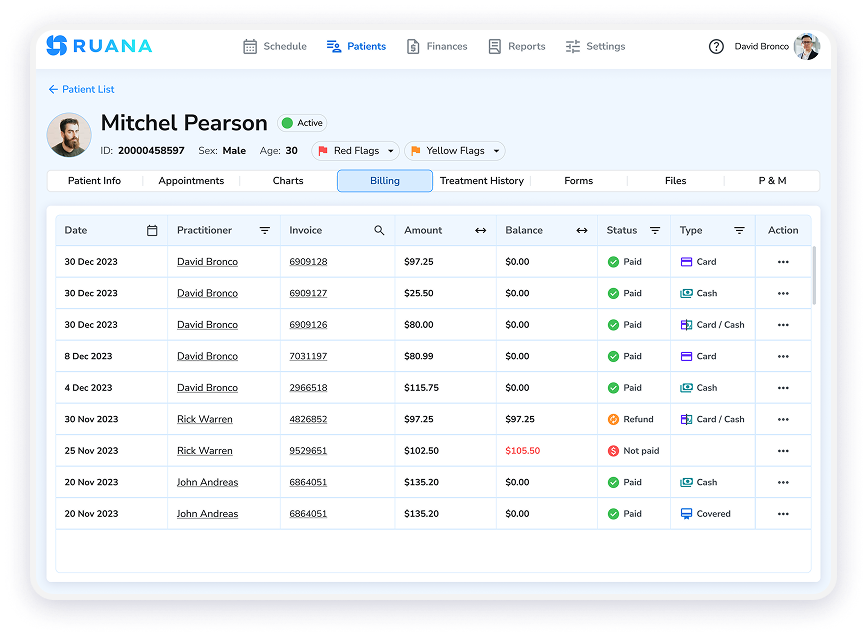Open the Date column calendar icon
The height and width of the screenshot is (636, 867).
[x=152, y=231]
